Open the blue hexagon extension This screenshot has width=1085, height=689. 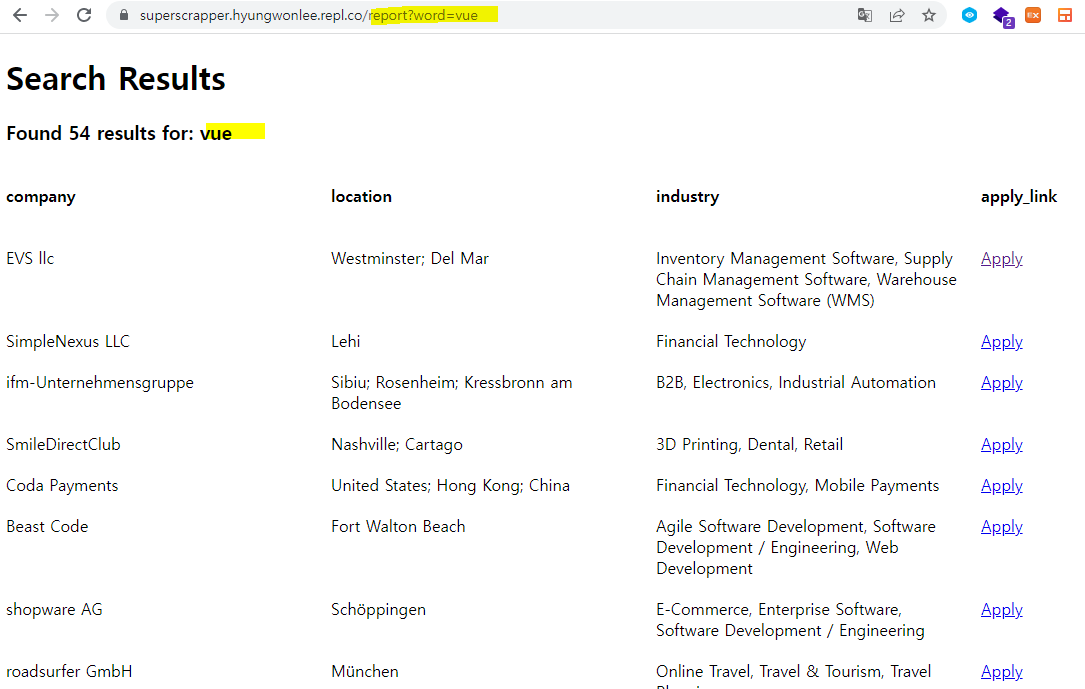click(x=969, y=15)
